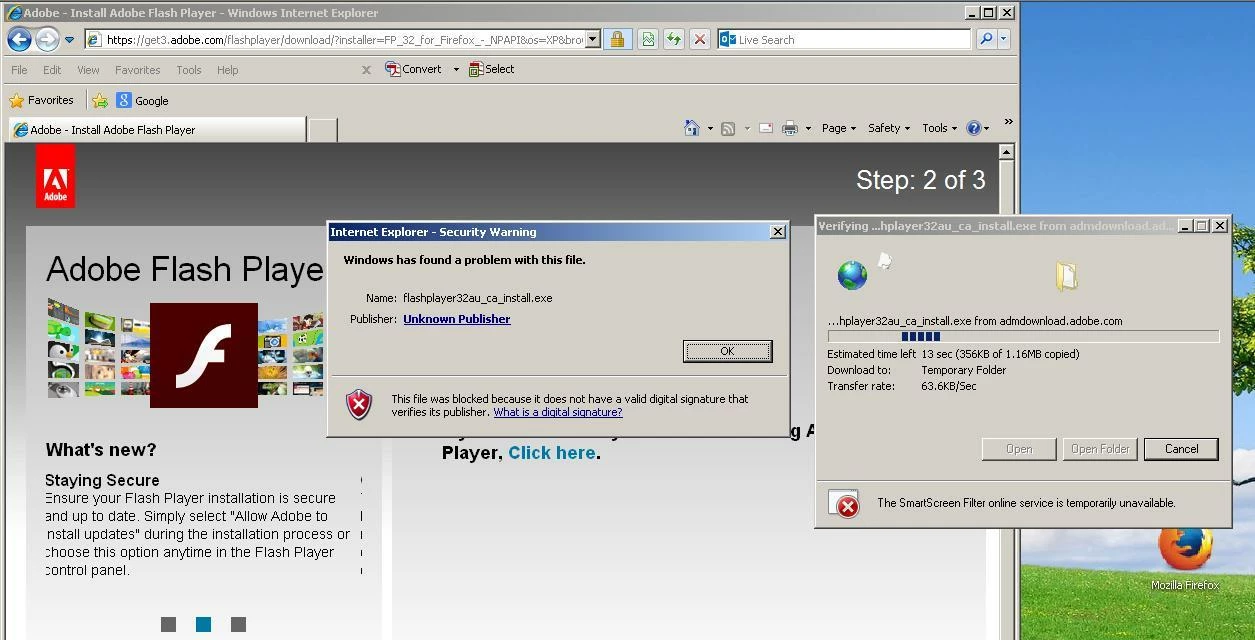
Task: Click the padlock security report icon
Action: click(x=617, y=40)
